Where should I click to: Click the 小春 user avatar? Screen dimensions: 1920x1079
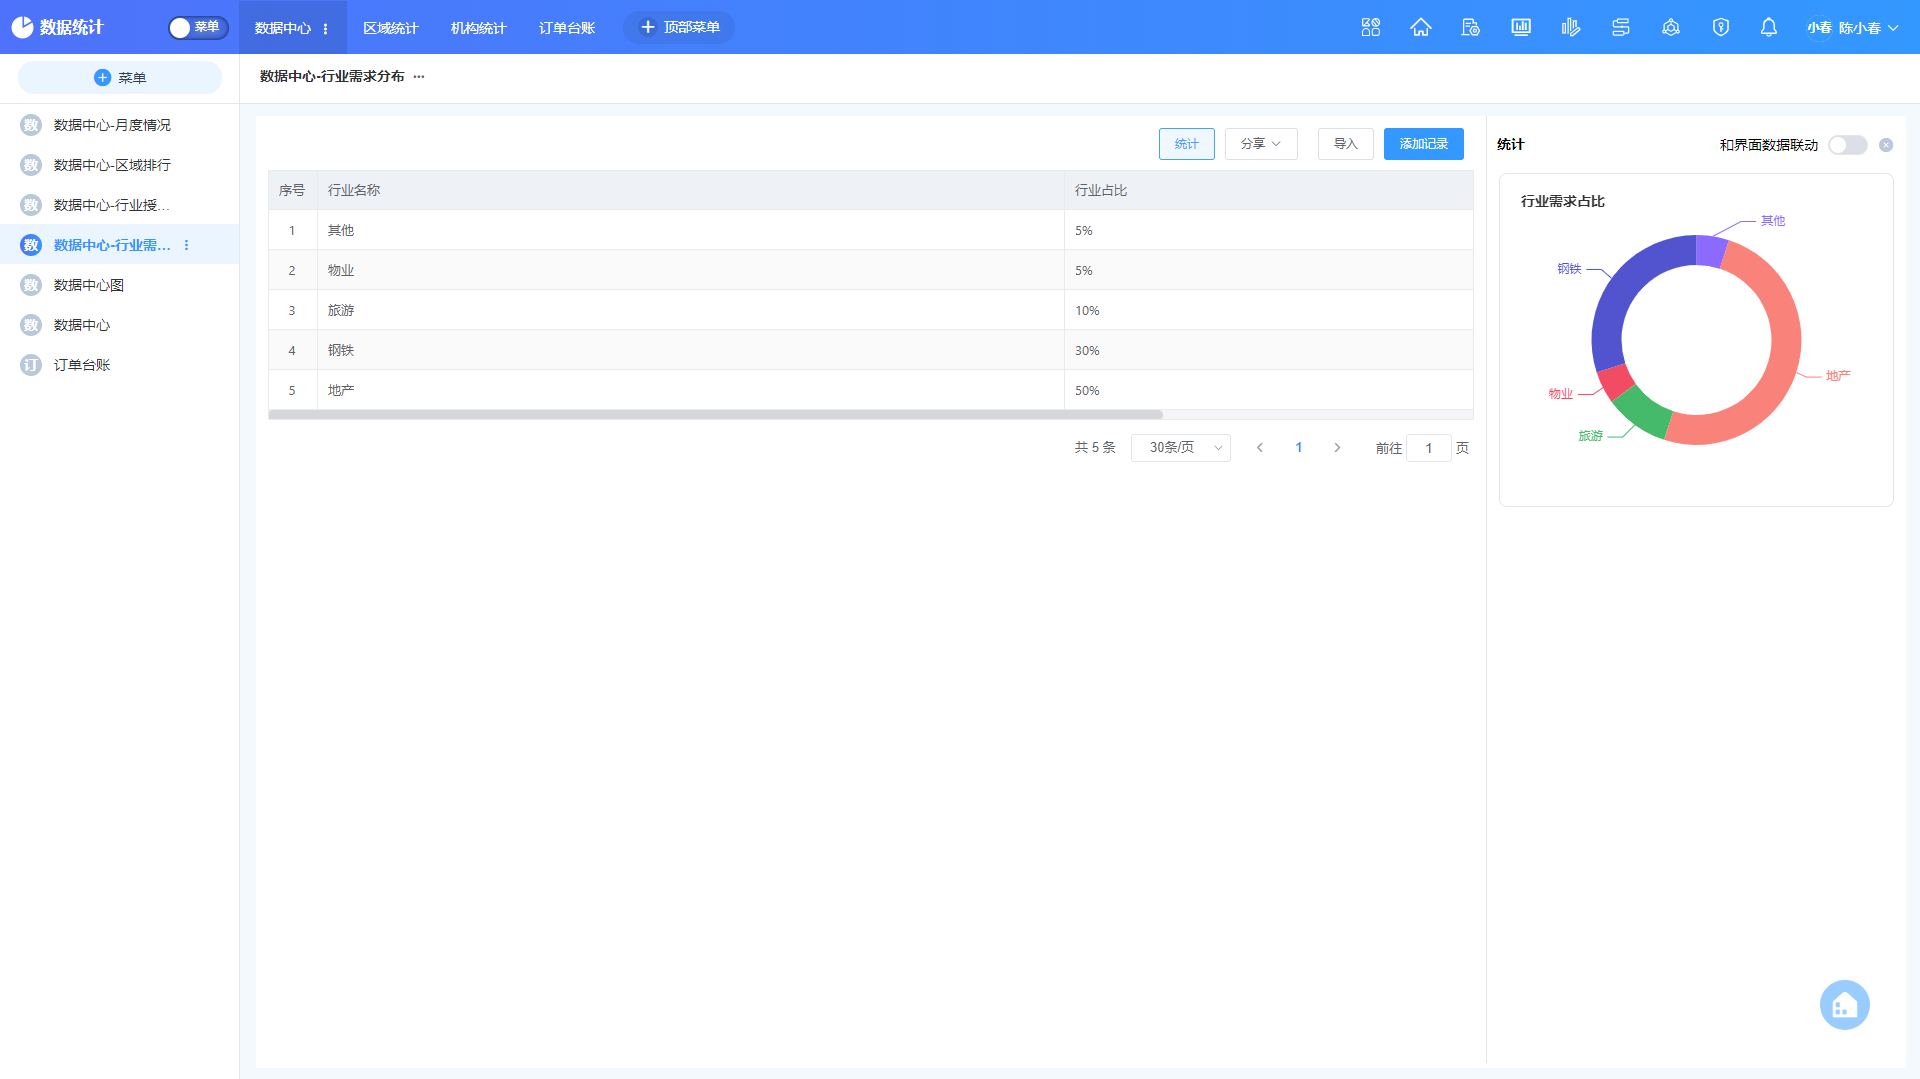1818,28
